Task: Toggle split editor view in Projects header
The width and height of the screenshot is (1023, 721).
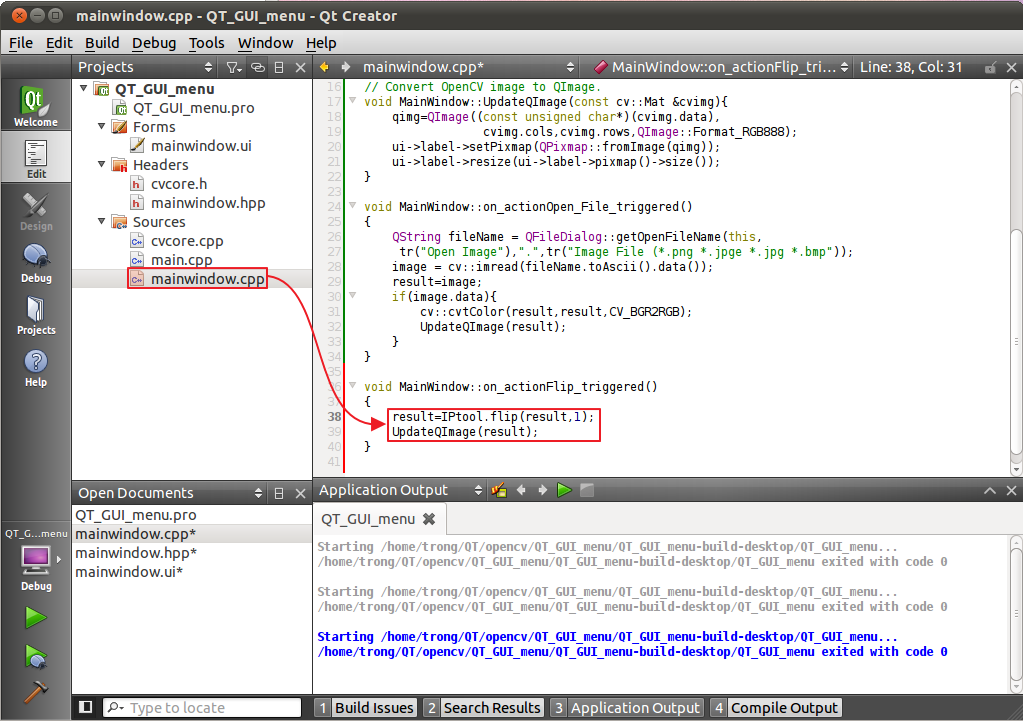Action: coord(278,66)
